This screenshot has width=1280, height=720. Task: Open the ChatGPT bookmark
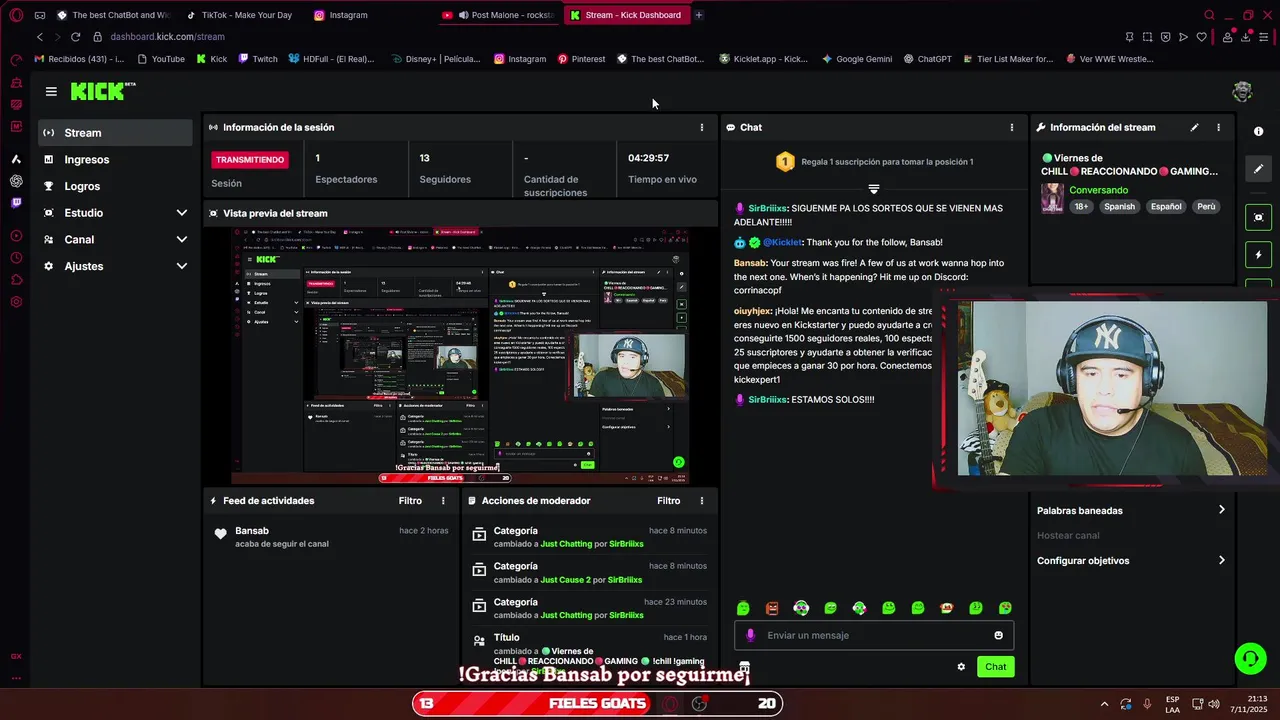(927, 59)
